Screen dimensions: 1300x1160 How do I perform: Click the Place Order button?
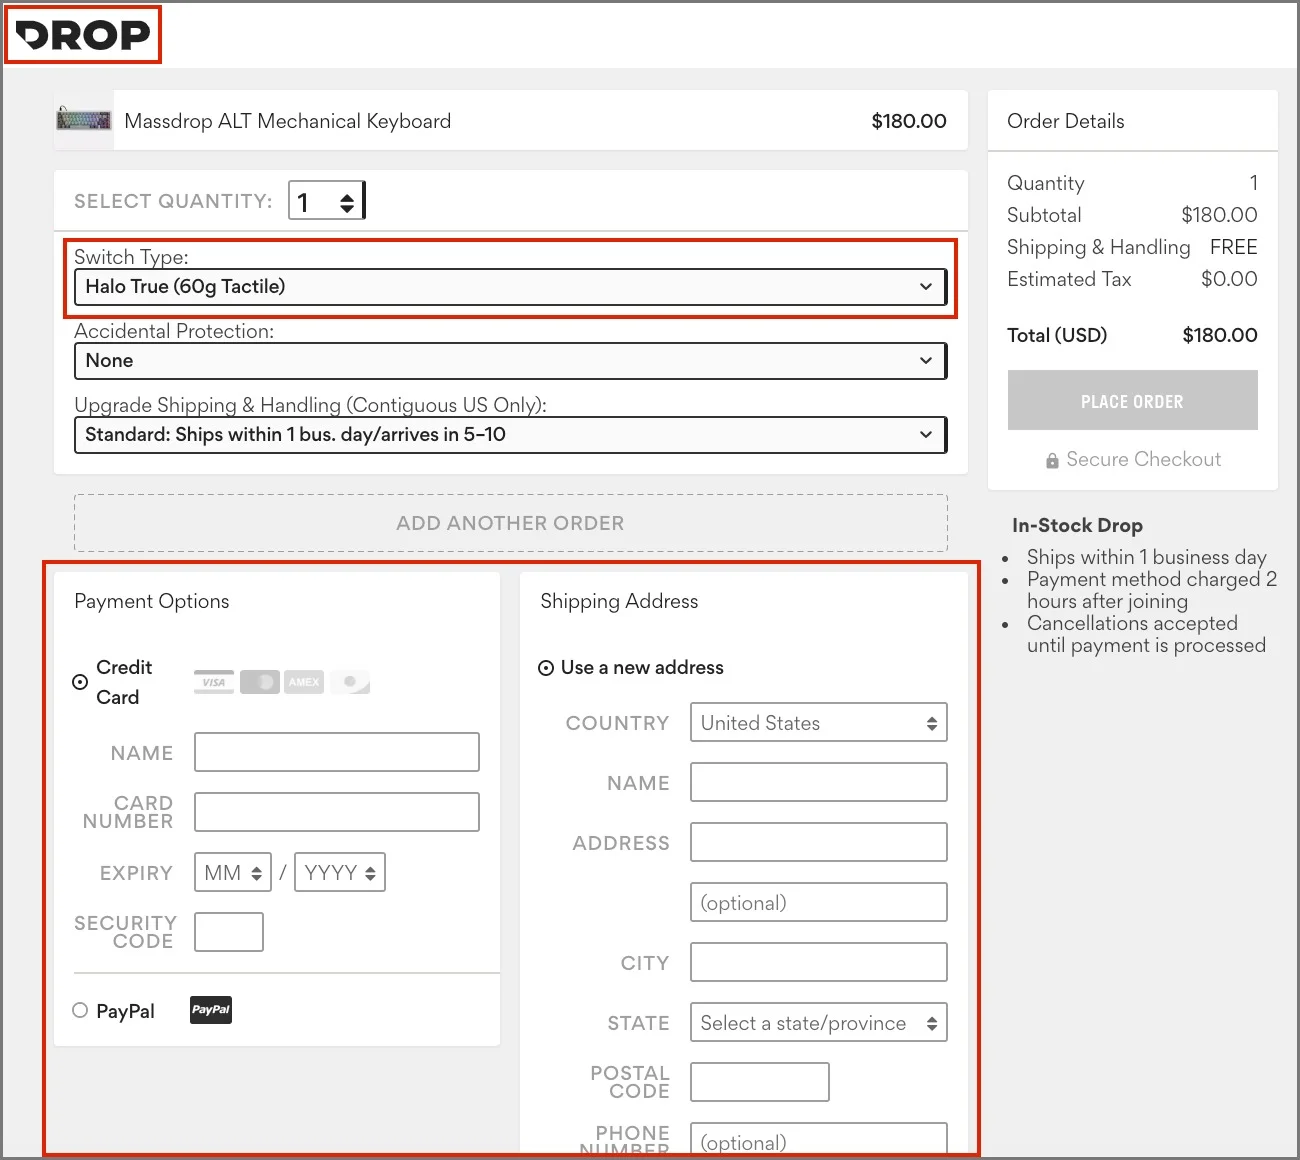pos(1133,400)
